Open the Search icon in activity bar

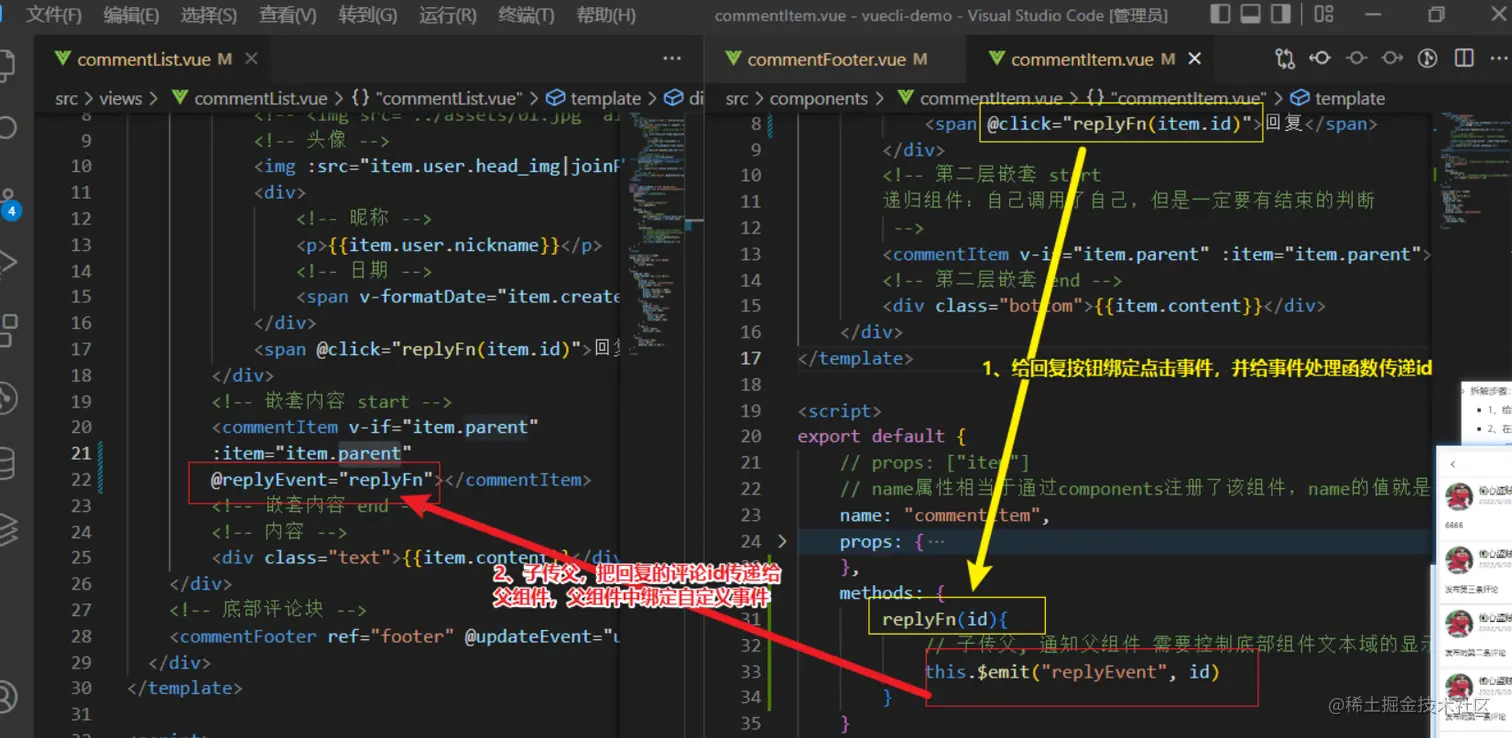coord(8,130)
